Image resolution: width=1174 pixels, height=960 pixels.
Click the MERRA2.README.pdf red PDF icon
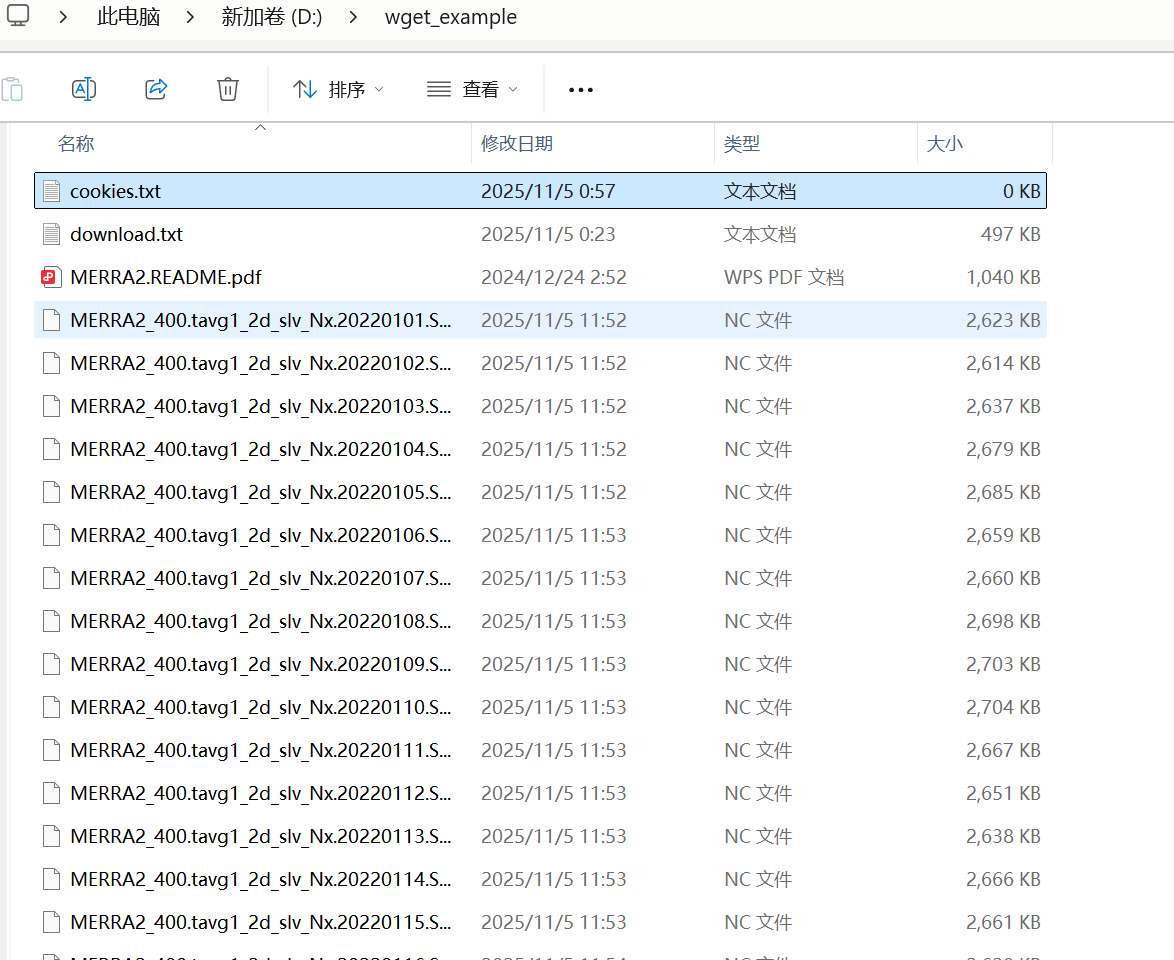pos(51,277)
